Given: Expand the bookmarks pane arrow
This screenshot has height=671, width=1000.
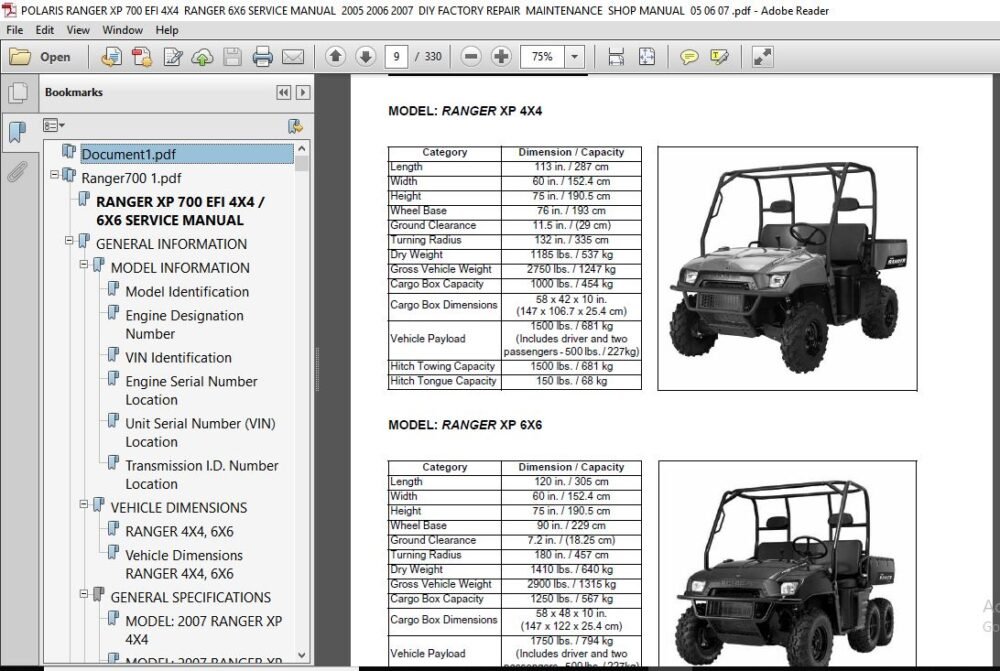Looking at the screenshot, I should (303, 92).
